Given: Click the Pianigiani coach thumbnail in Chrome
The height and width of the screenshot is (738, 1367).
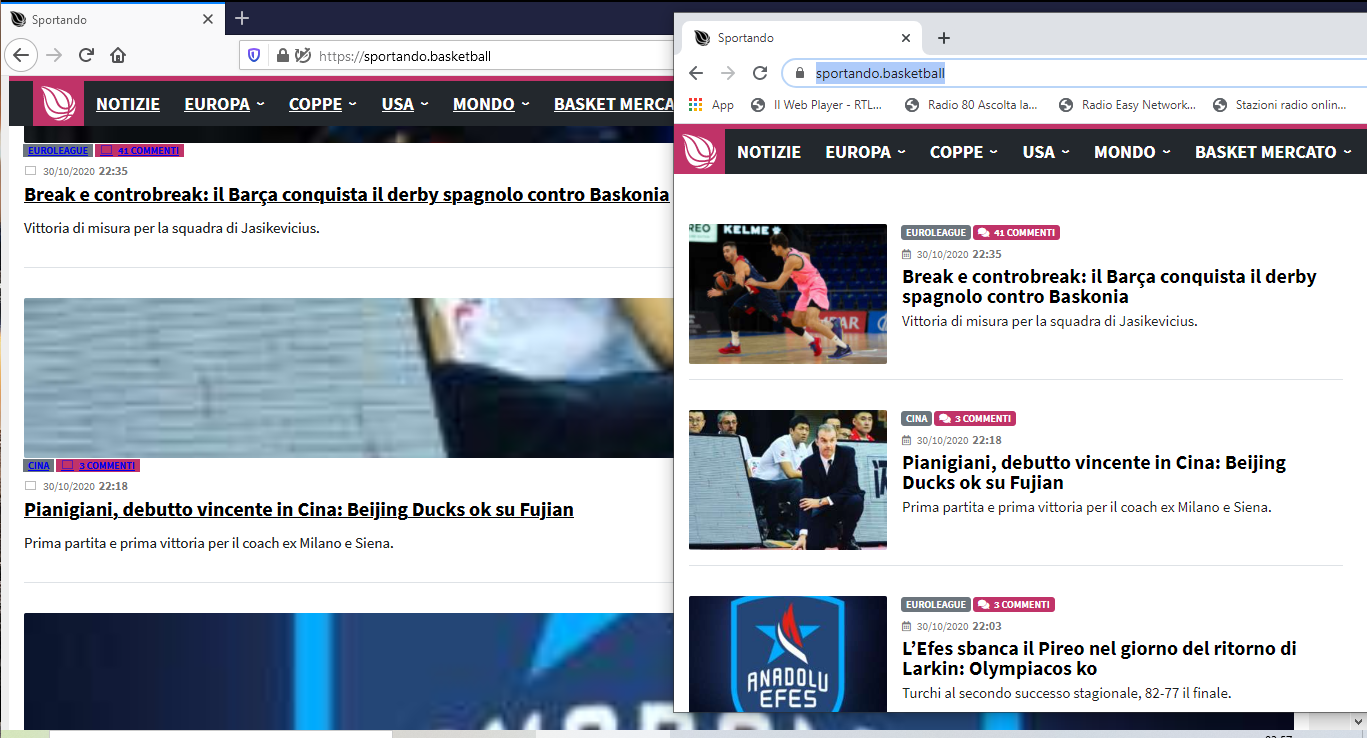Looking at the screenshot, I should point(788,480).
